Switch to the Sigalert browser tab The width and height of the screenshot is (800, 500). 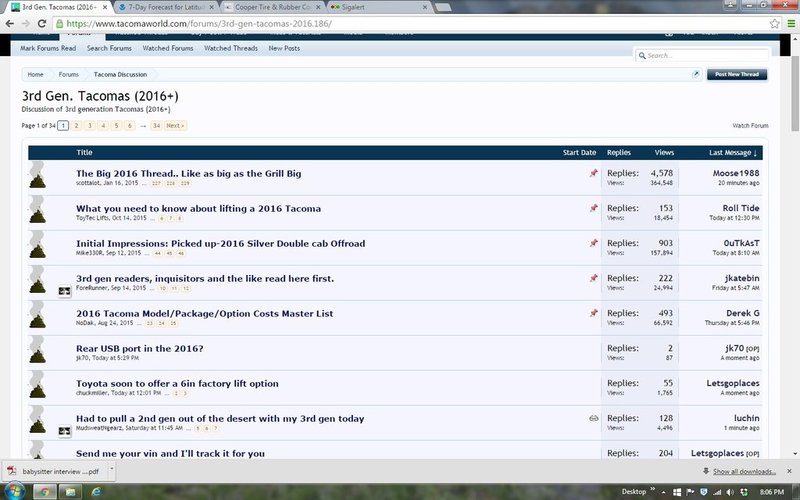tap(380, 7)
